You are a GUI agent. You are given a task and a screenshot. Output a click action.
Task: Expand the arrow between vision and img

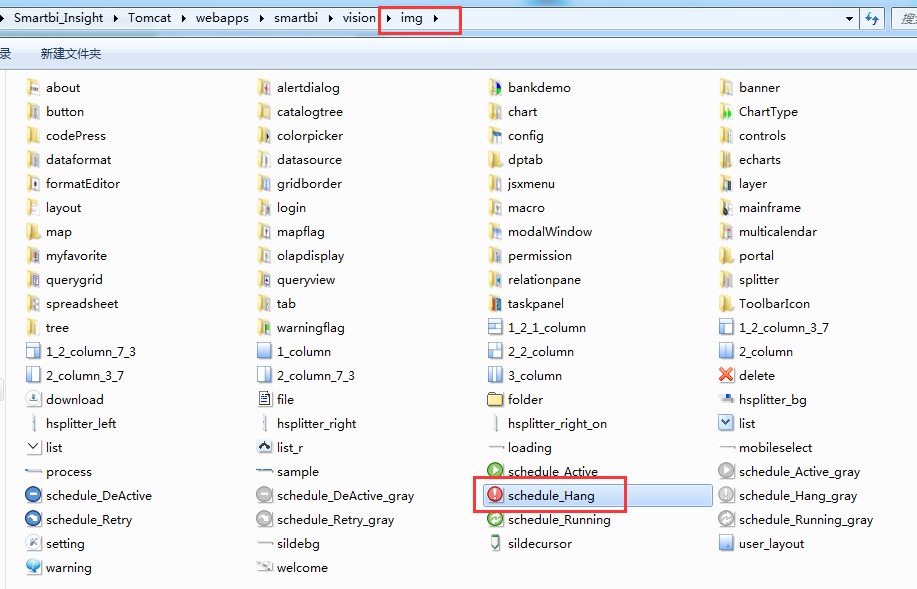388,18
